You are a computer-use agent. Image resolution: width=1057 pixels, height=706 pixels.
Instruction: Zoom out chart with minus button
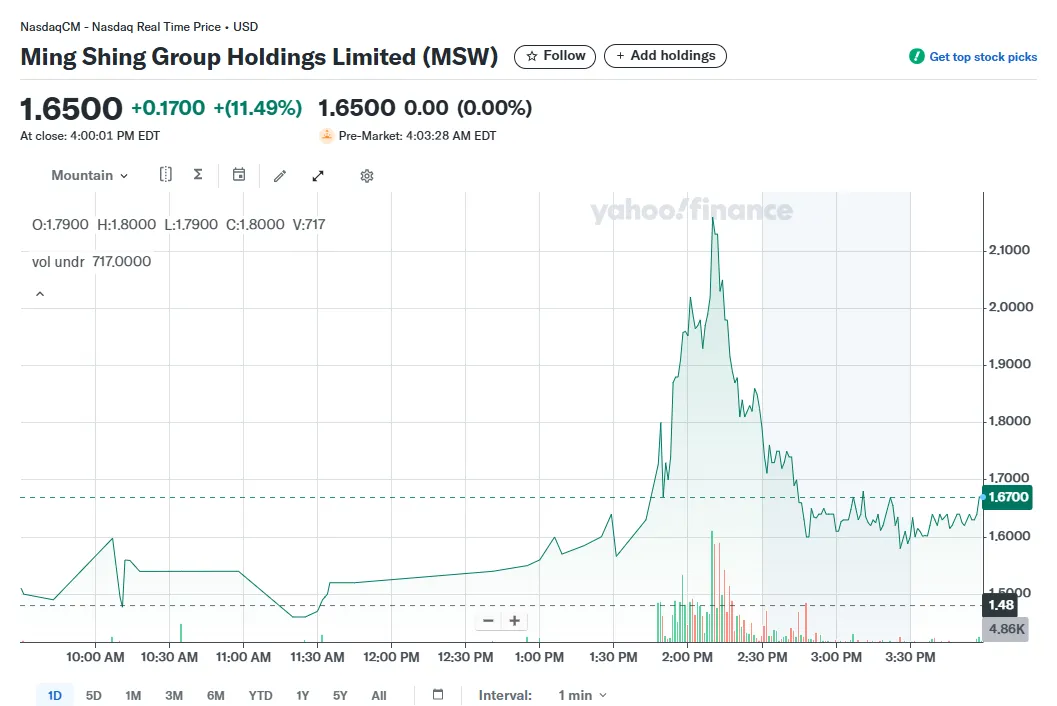pyautogui.click(x=488, y=621)
